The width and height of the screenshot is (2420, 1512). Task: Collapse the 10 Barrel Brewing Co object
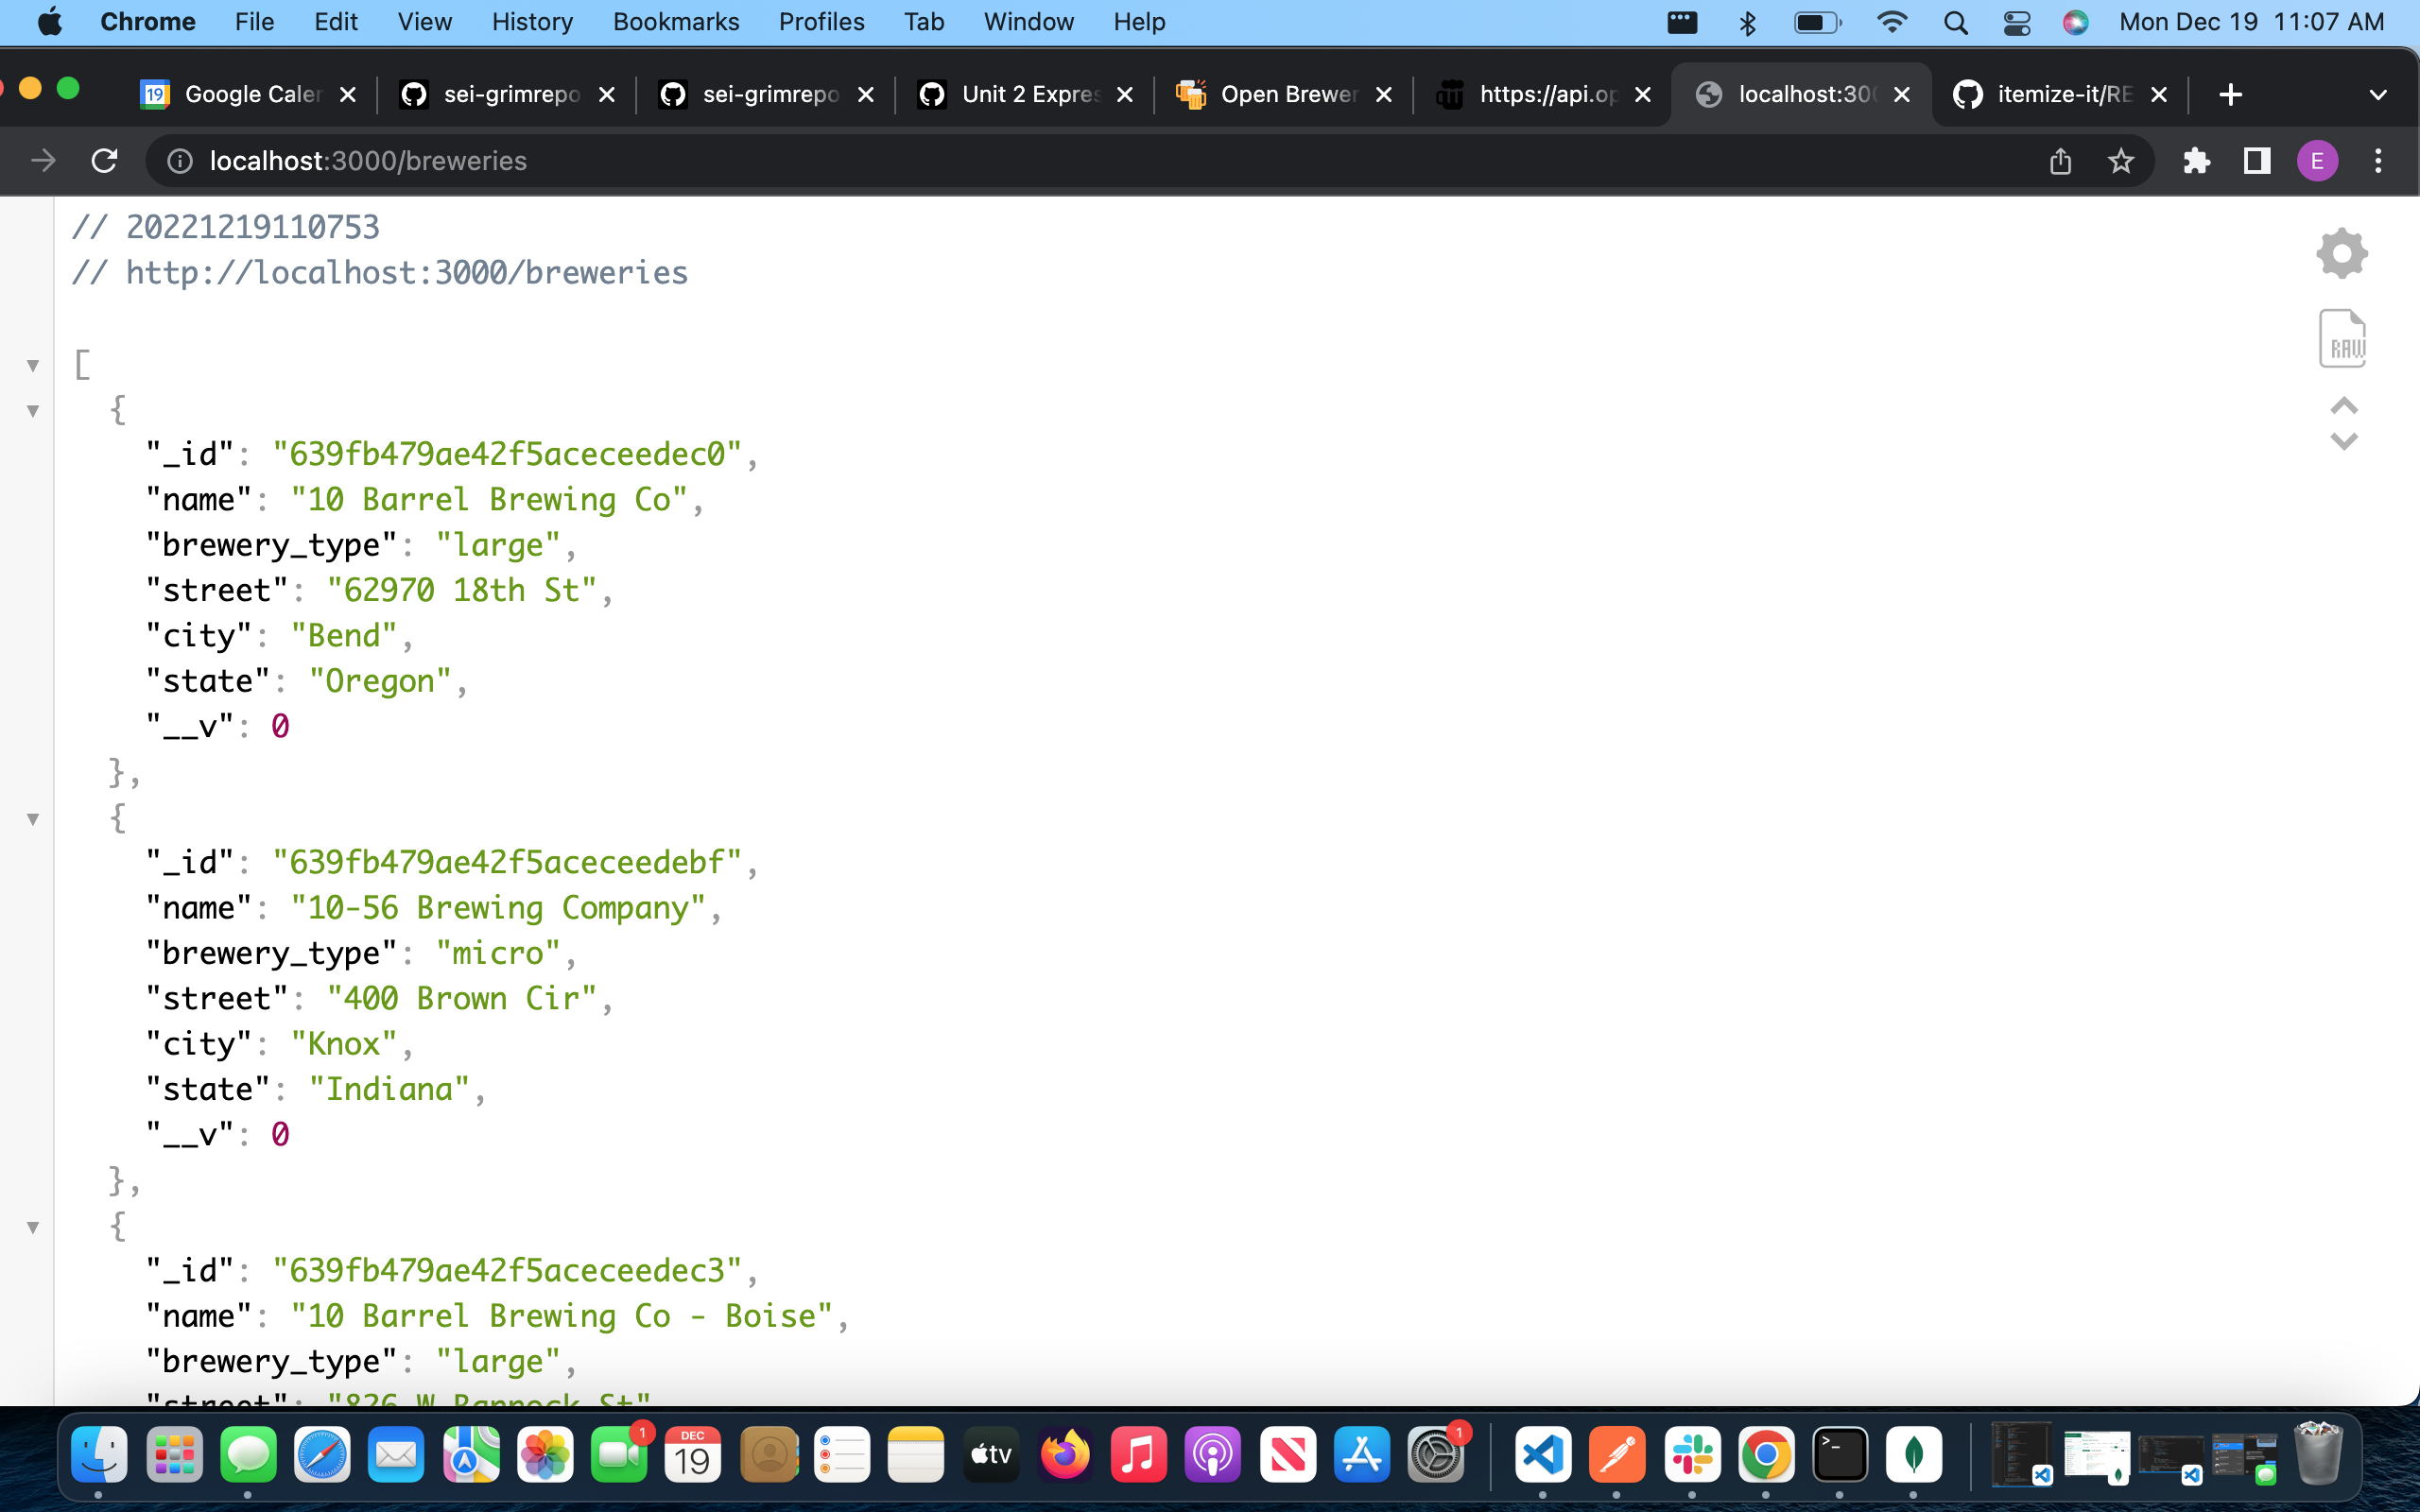33,411
